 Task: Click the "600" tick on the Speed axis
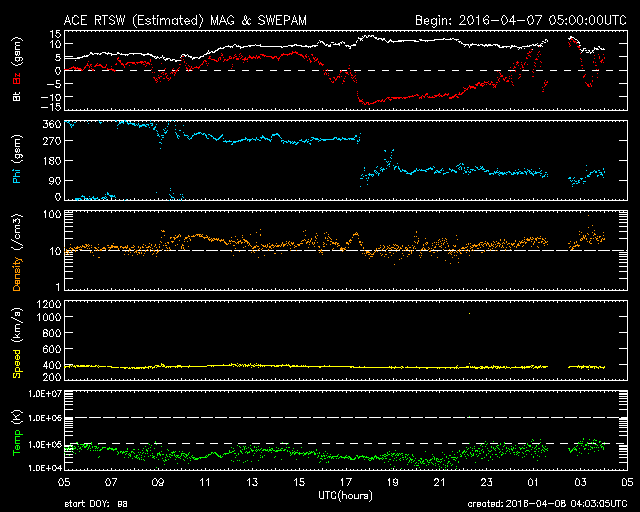(52, 349)
